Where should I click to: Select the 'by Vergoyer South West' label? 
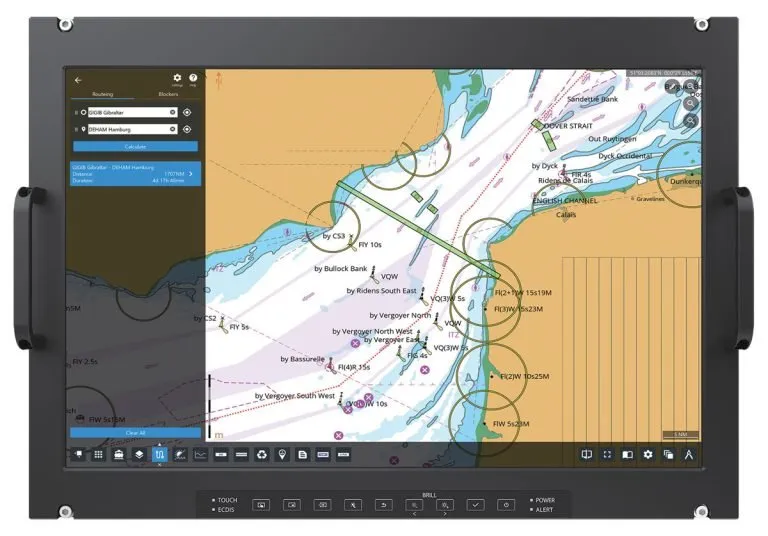pyautogui.click(x=295, y=395)
